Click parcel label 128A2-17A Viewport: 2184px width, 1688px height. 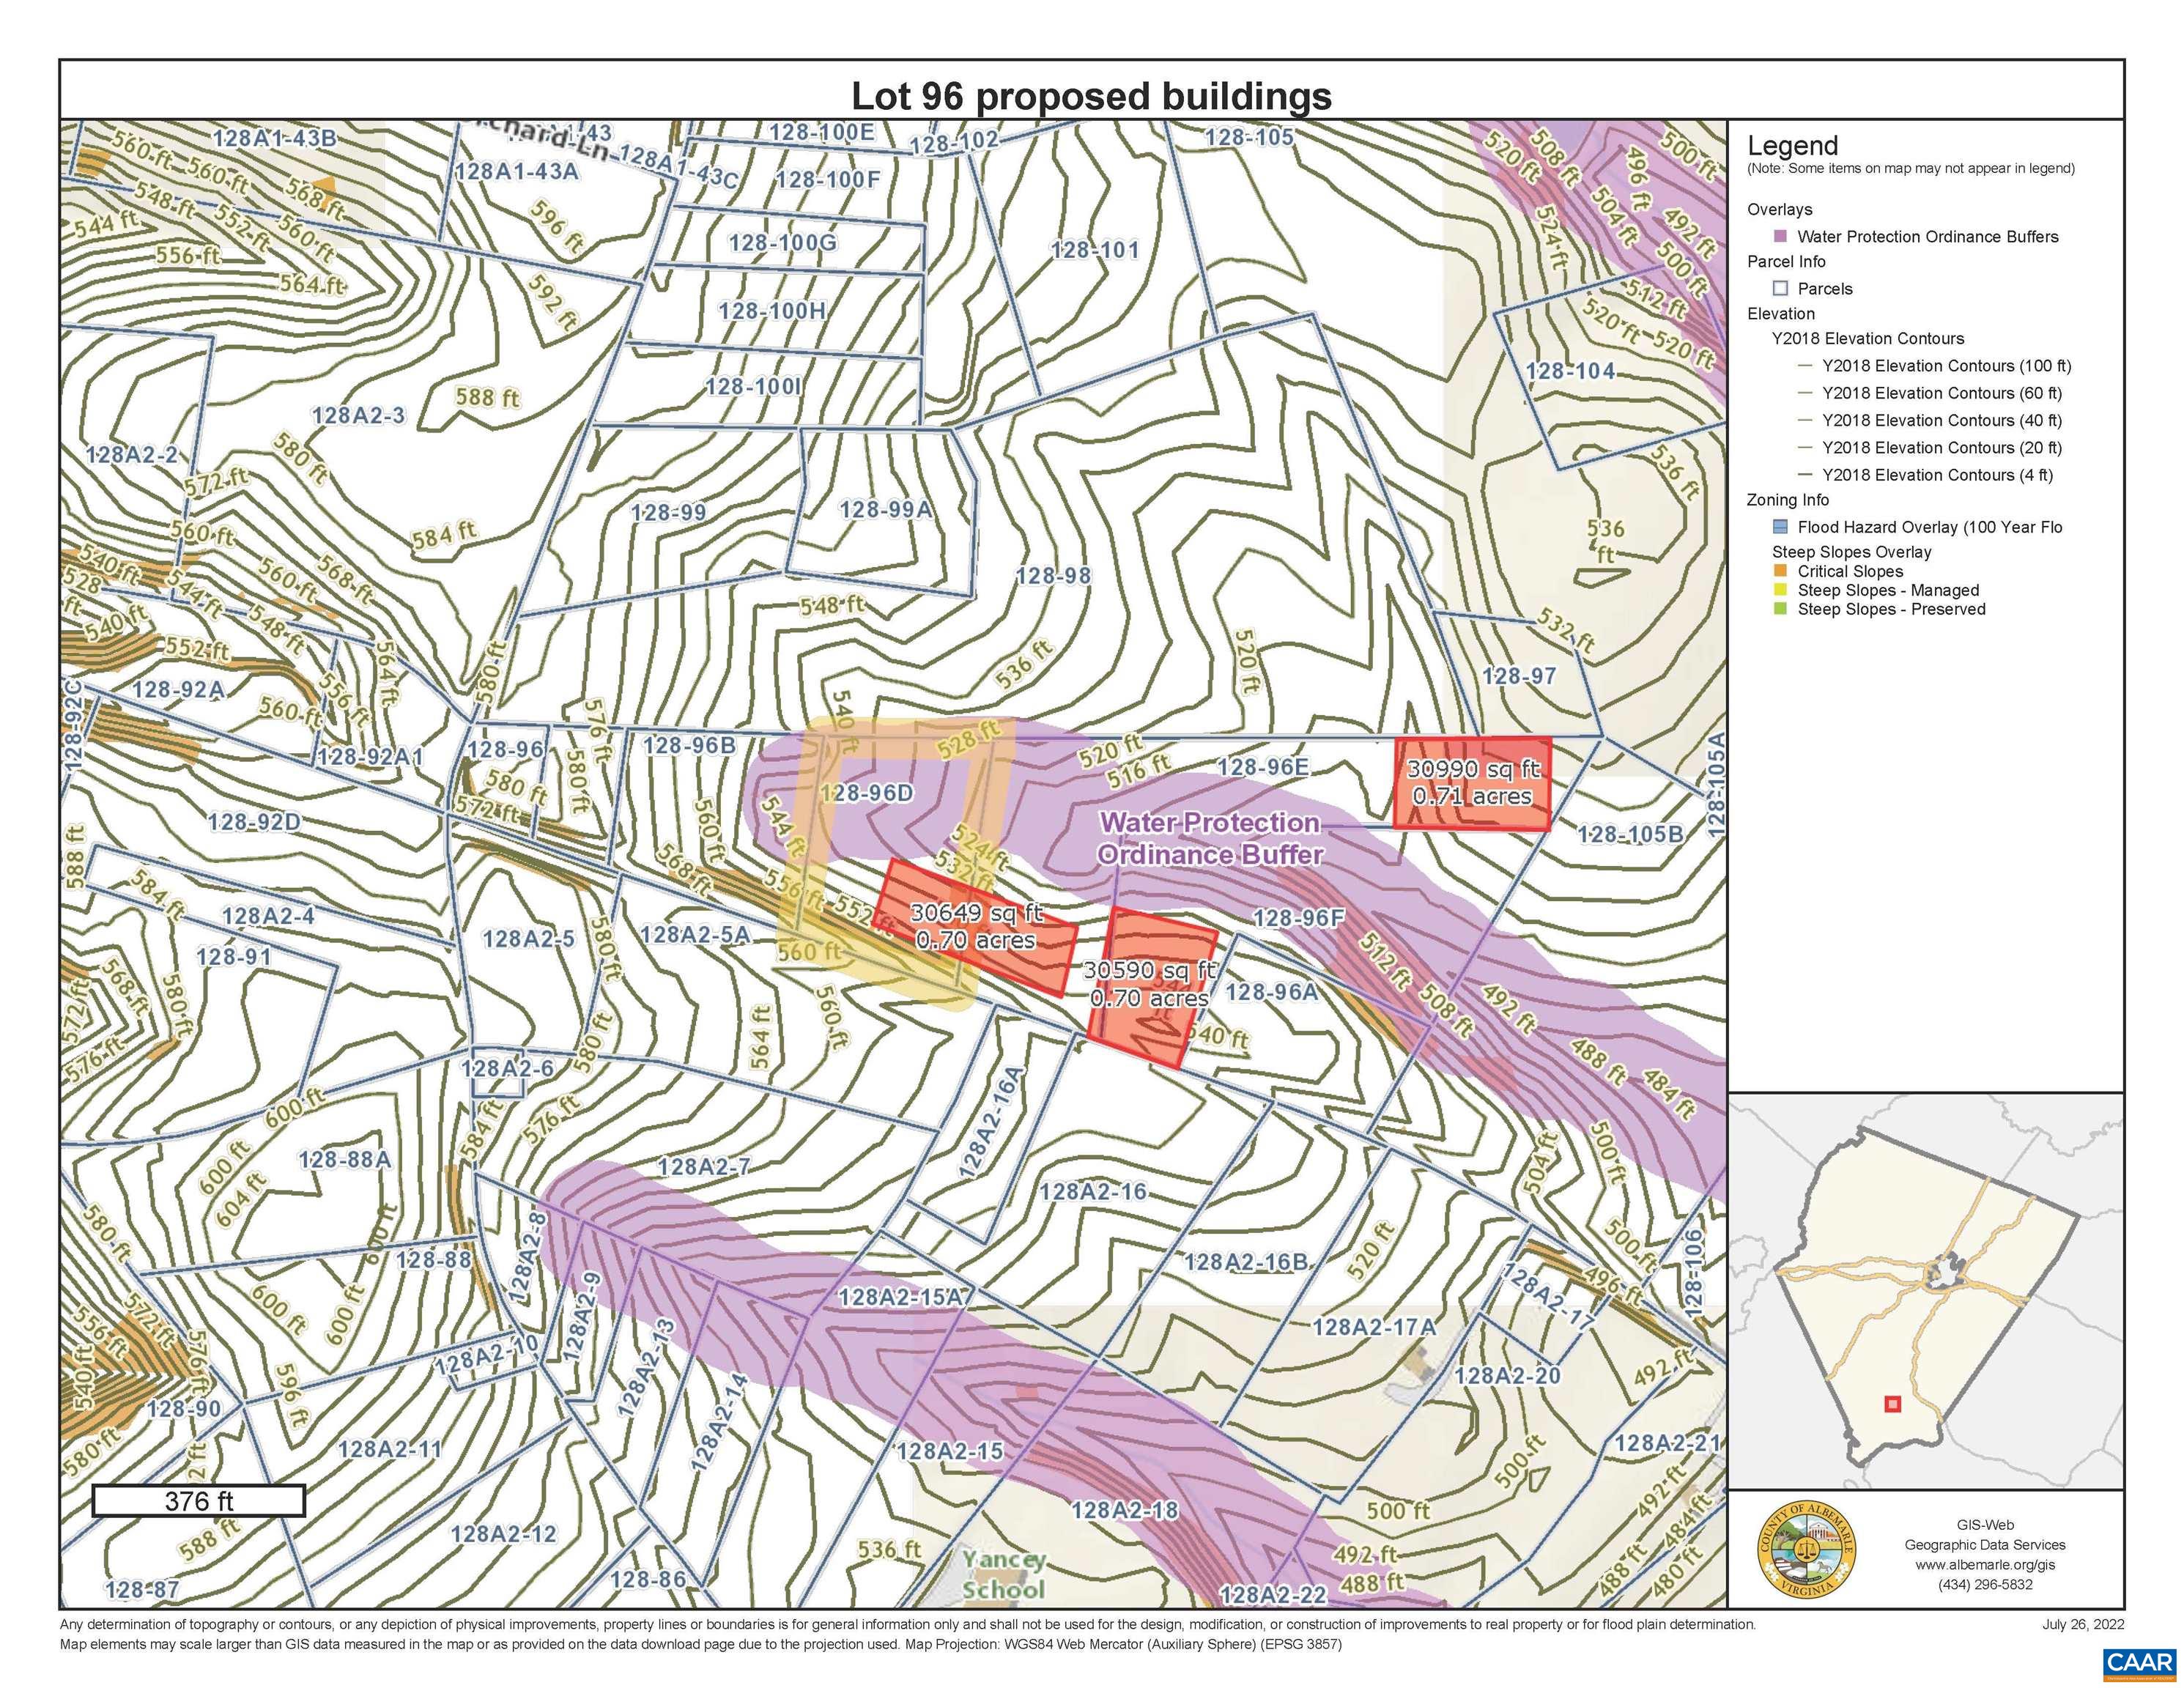pyautogui.click(x=1374, y=1327)
